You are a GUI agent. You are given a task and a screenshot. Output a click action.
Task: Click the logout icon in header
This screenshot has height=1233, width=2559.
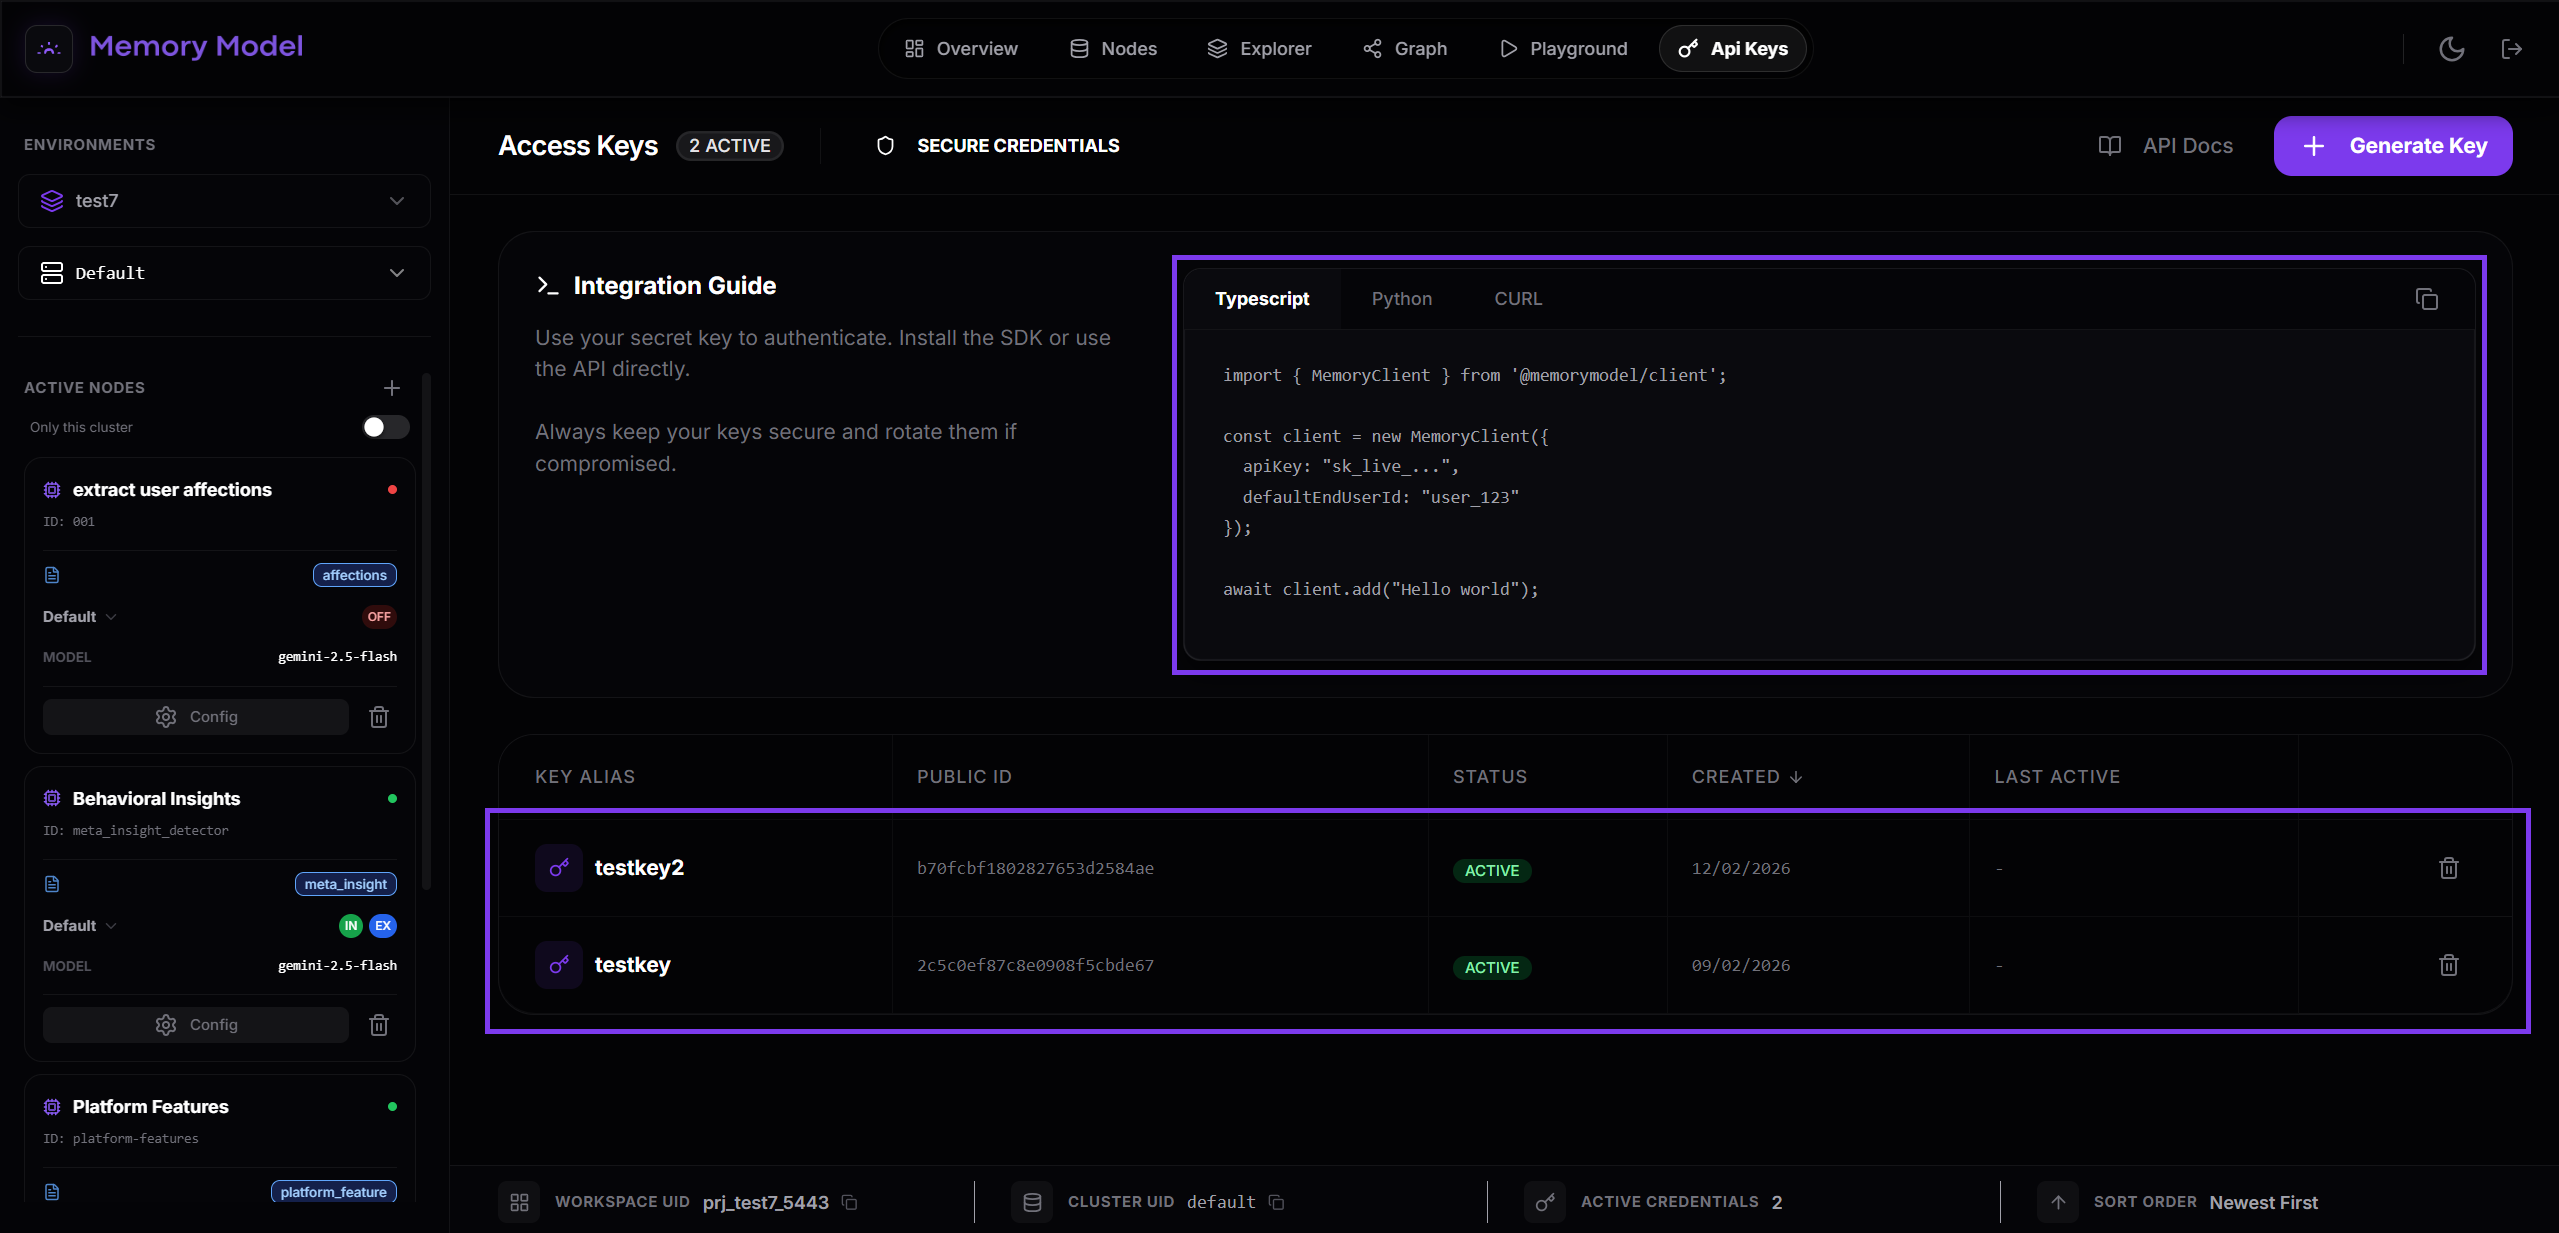(x=2511, y=49)
